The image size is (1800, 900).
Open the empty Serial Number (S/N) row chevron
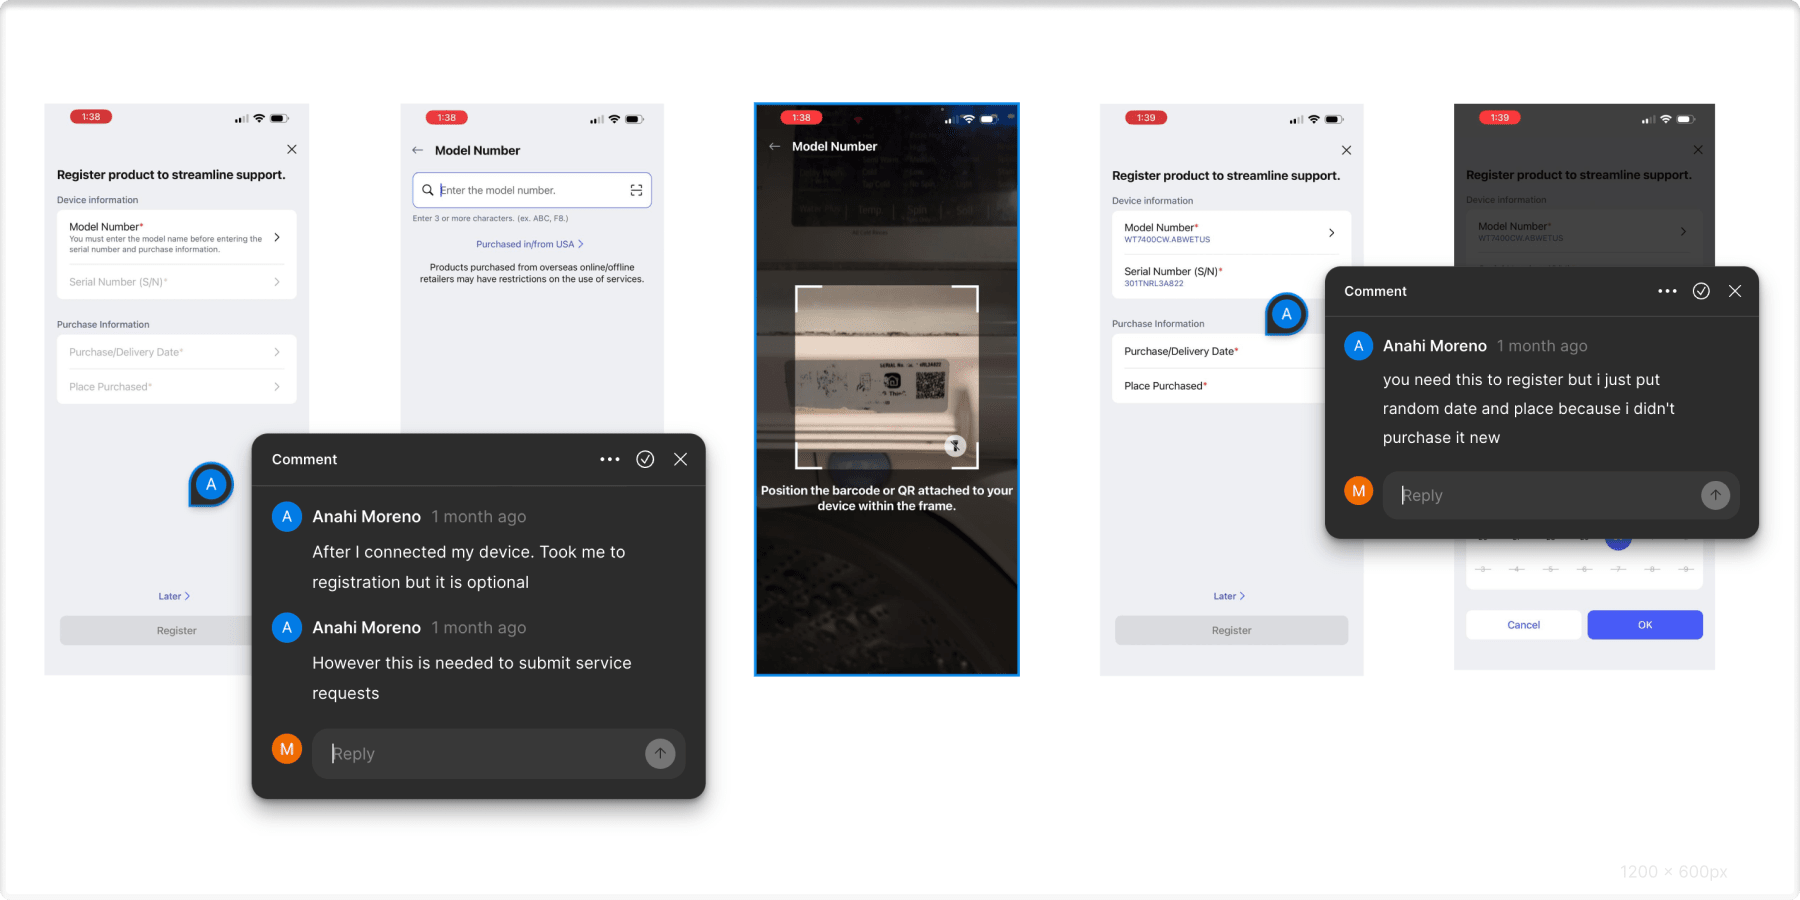(277, 282)
